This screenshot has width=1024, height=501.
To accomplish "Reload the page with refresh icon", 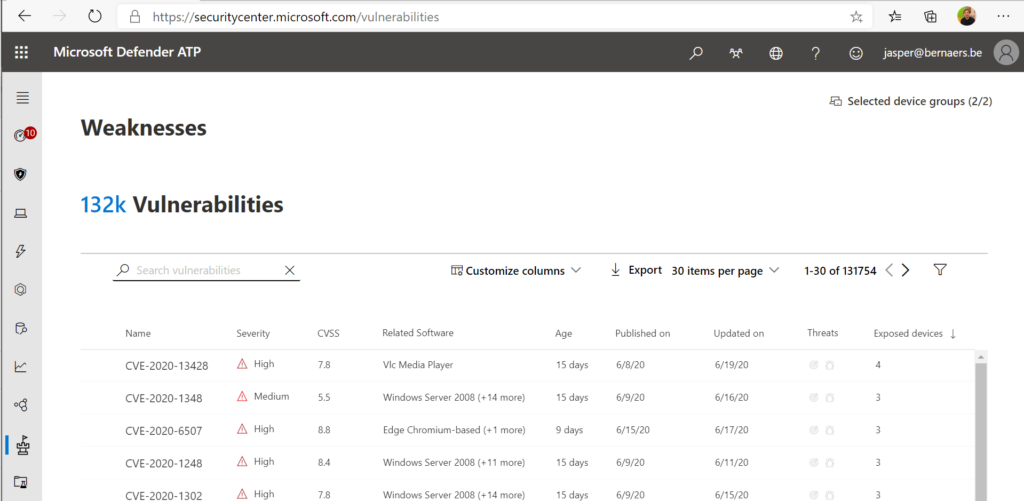I will (x=95, y=16).
